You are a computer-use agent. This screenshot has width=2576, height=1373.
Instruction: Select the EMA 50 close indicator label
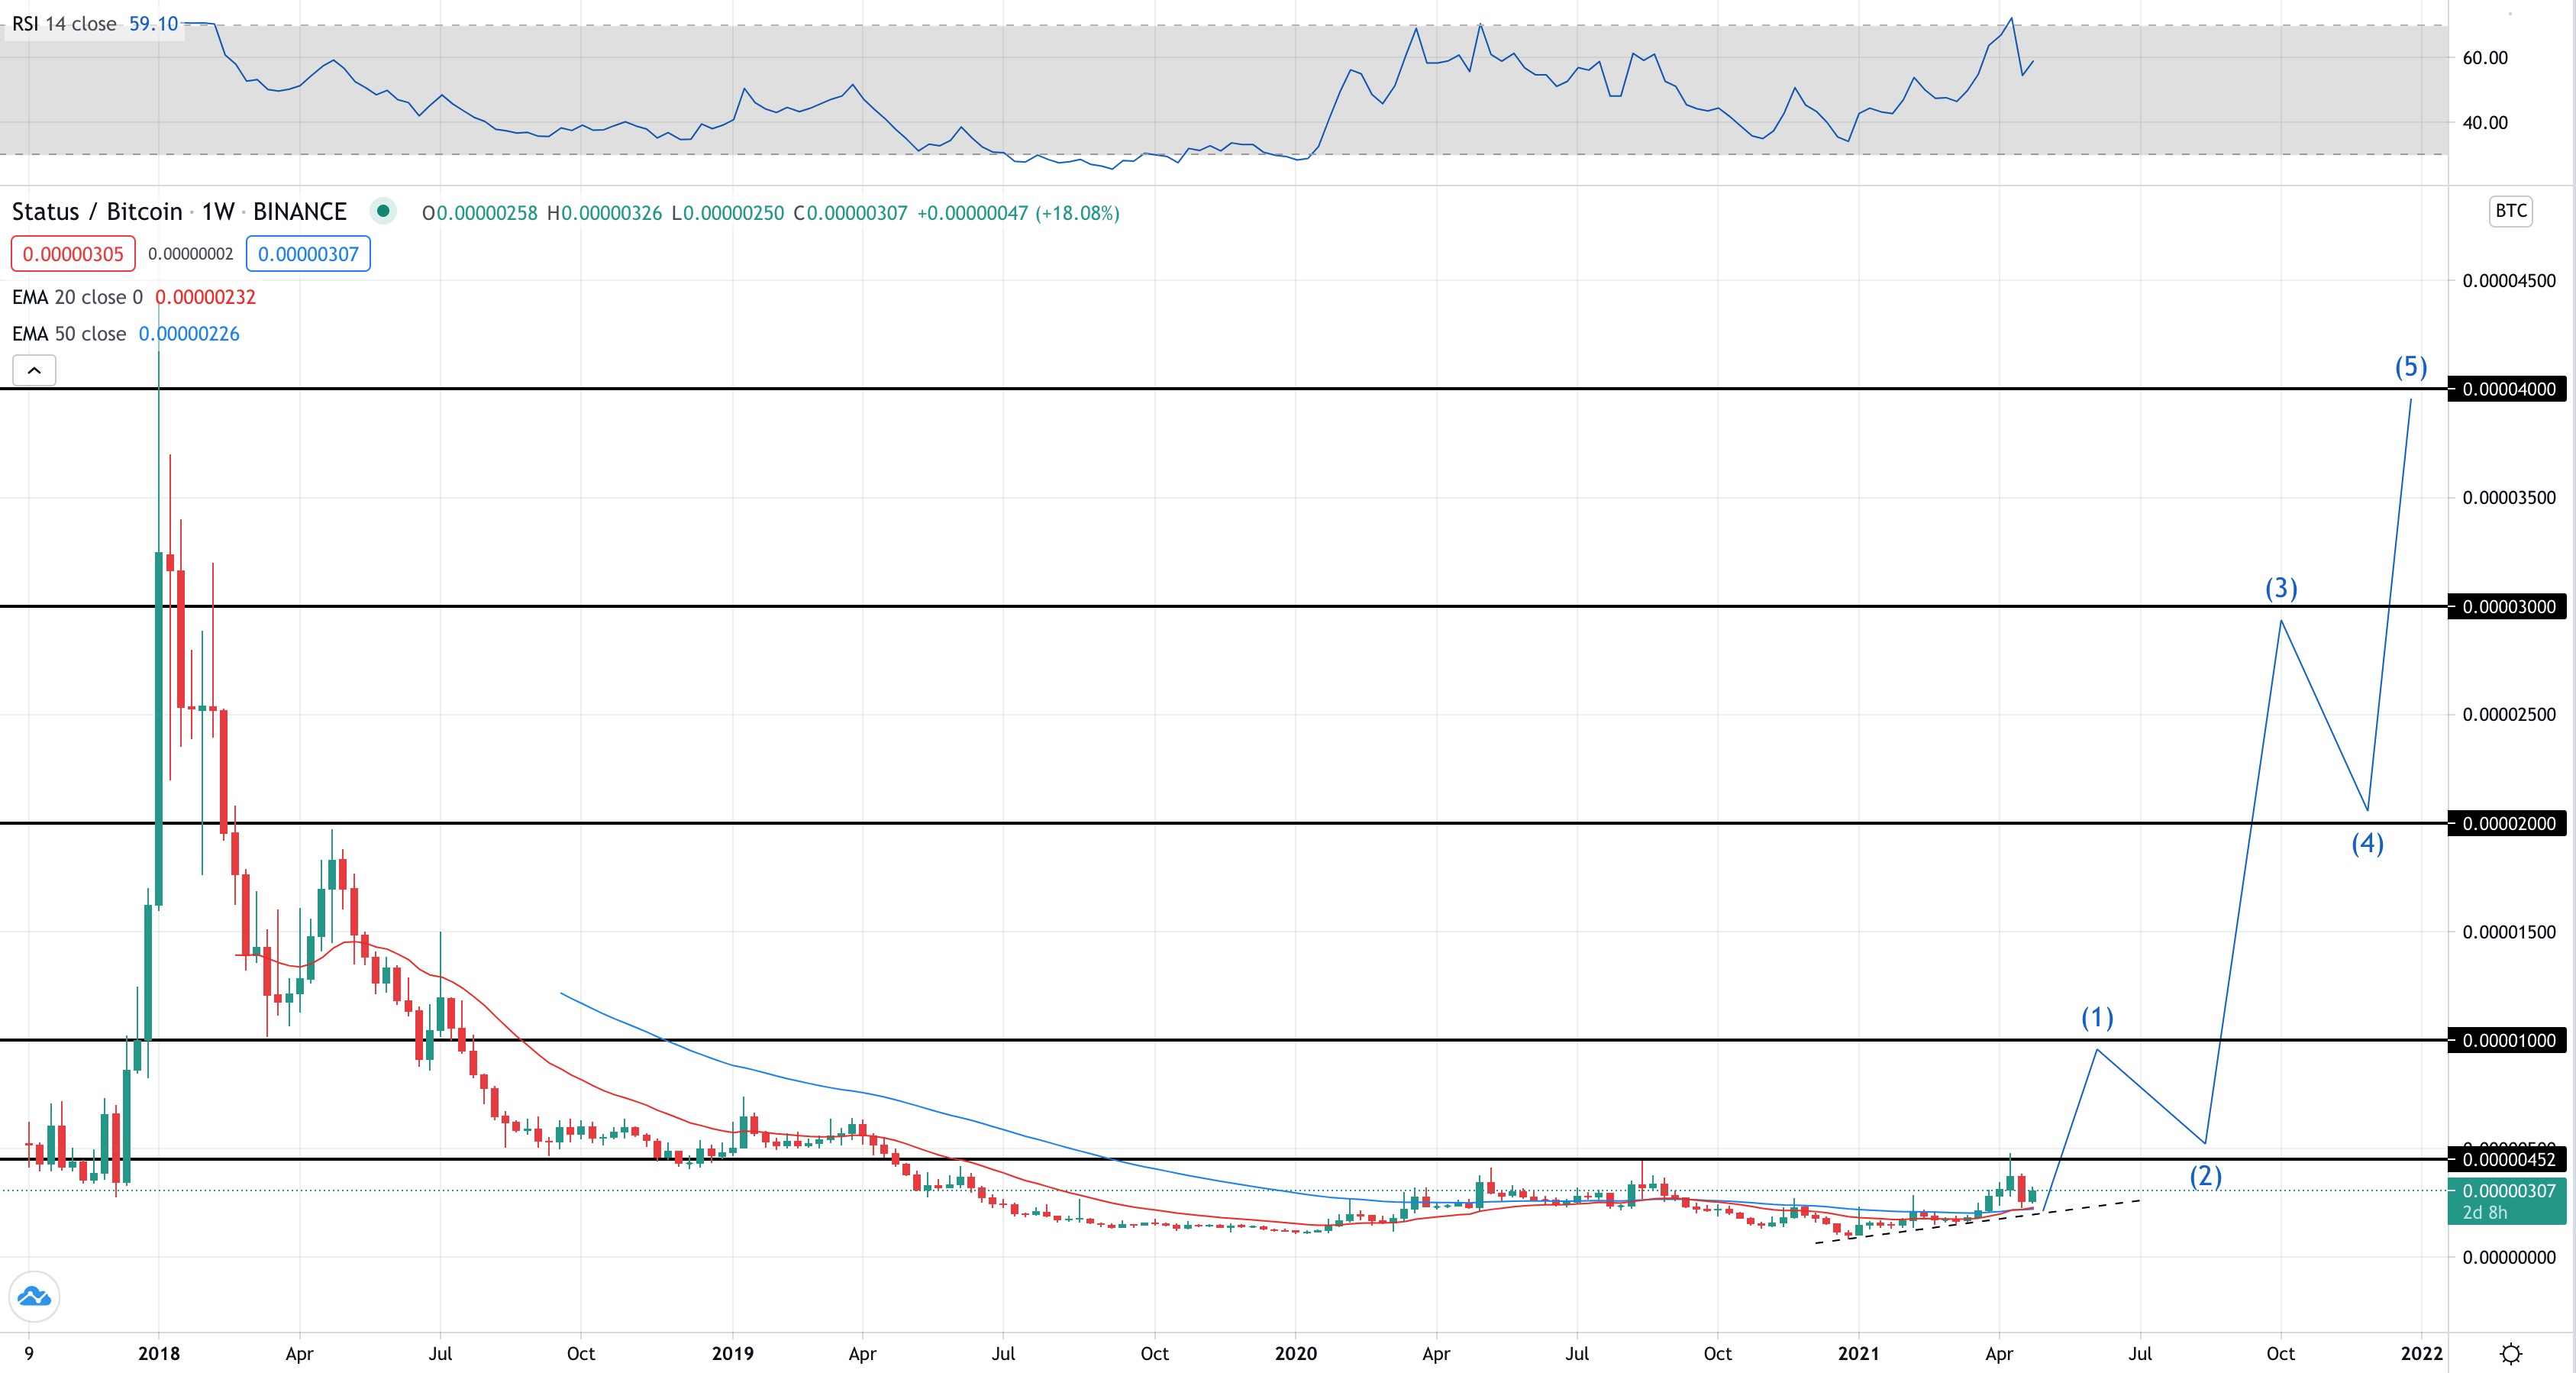[x=69, y=334]
